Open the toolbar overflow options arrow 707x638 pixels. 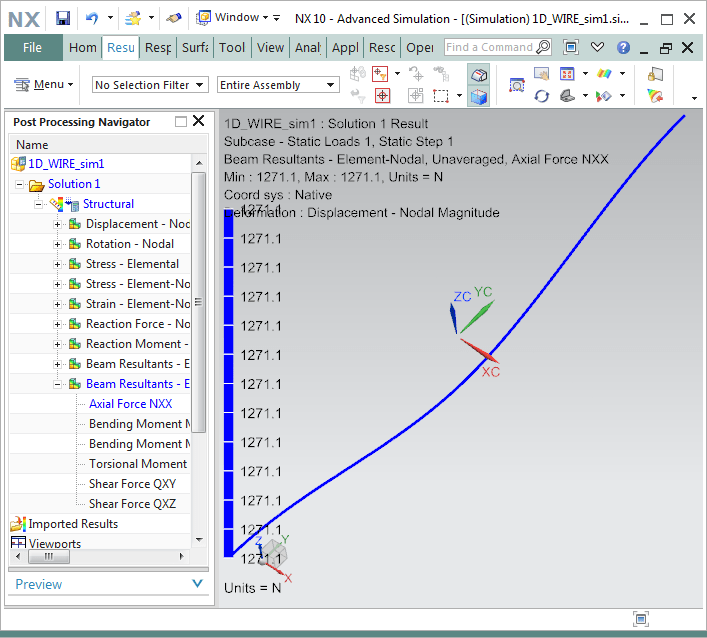(x=694, y=98)
